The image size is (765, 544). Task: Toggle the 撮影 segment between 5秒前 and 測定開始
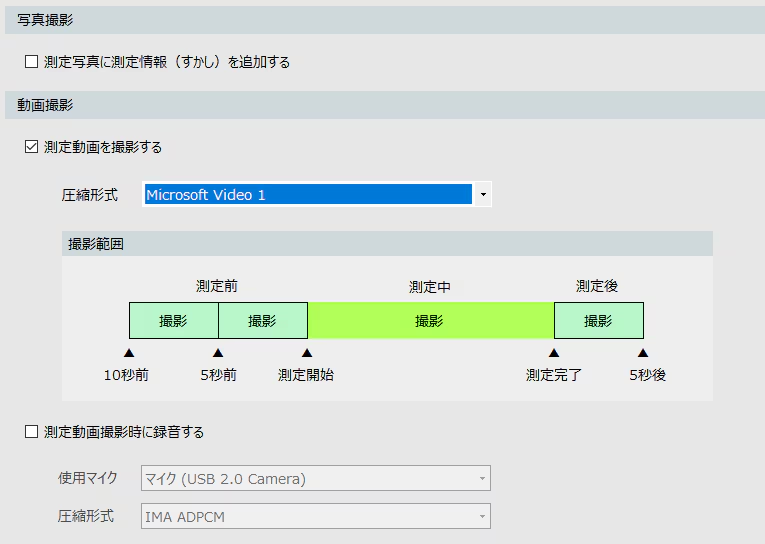262,321
